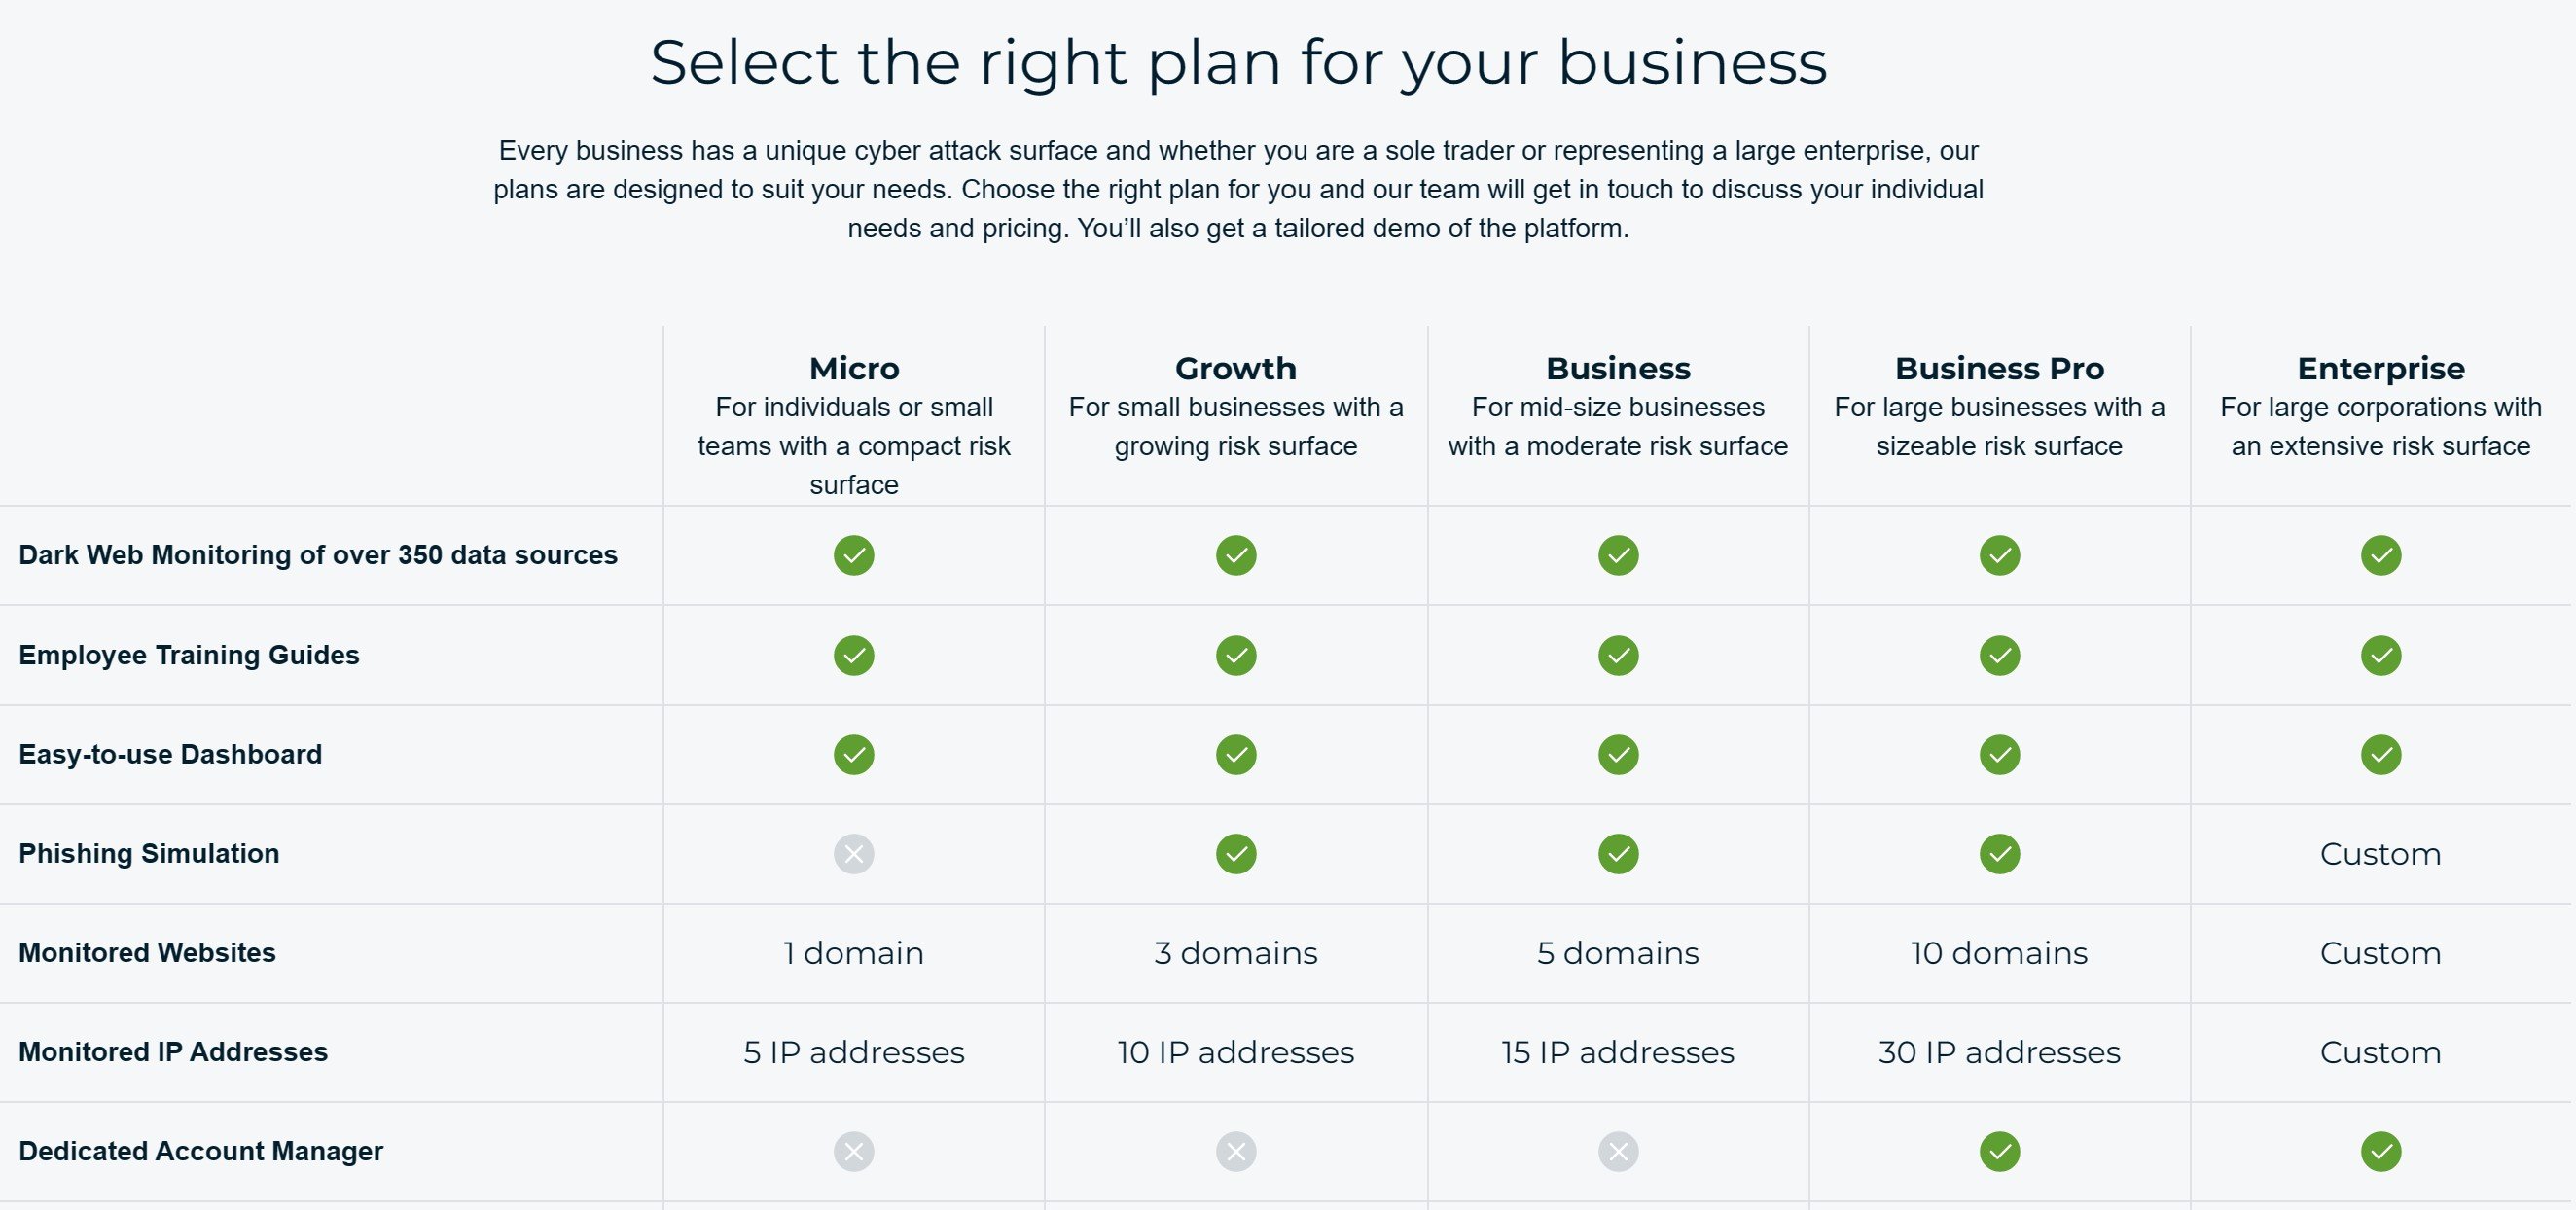
Task: Click the grey X for Growth Dedicated Account Manager
Action: tap(1235, 1151)
